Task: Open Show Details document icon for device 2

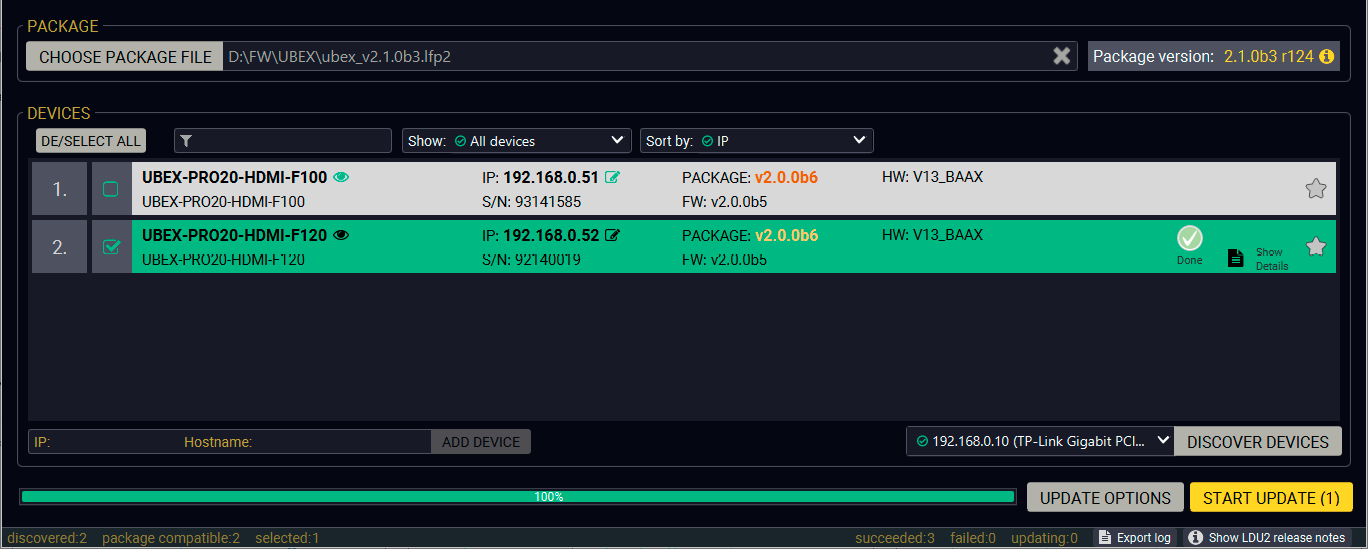Action: [x=1236, y=258]
